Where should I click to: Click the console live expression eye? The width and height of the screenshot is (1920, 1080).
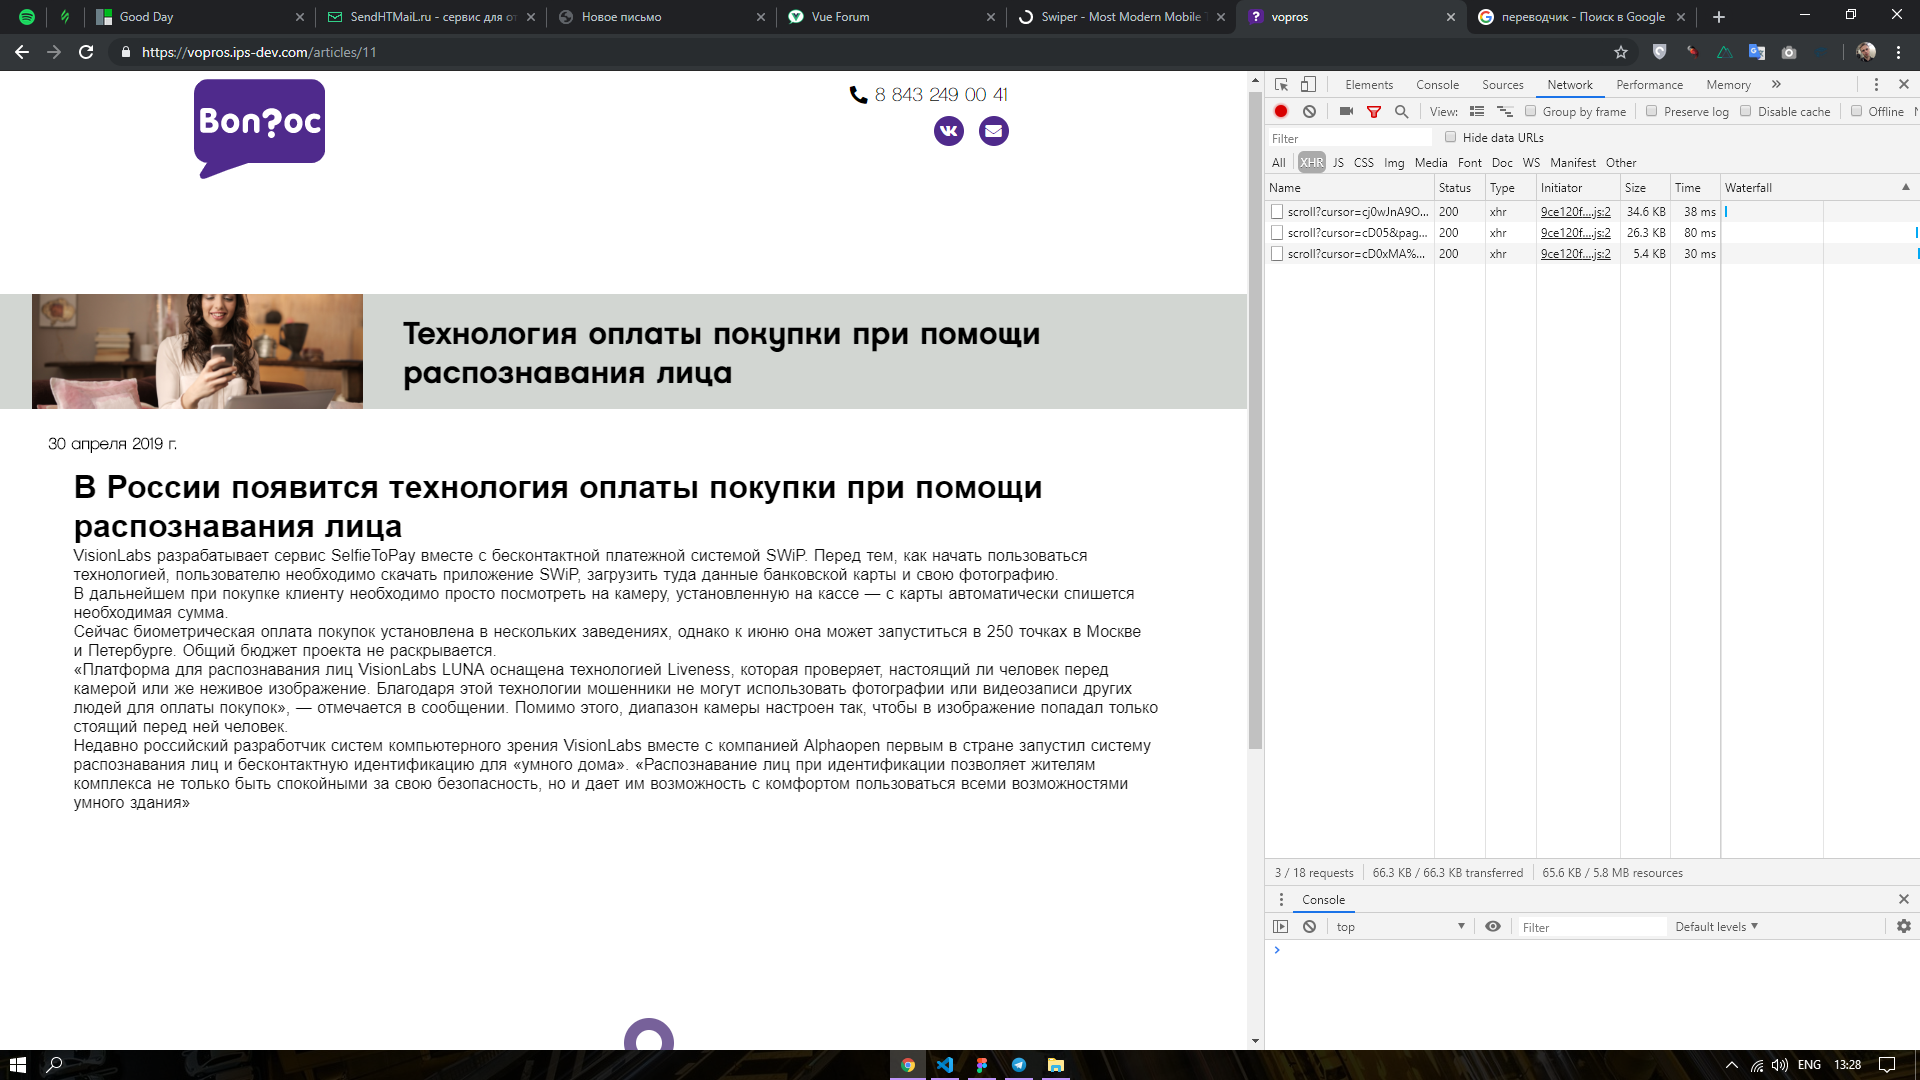(1493, 927)
